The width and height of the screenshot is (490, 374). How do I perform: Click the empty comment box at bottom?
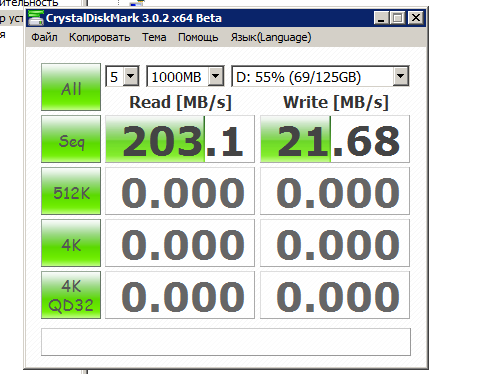[226, 342]
